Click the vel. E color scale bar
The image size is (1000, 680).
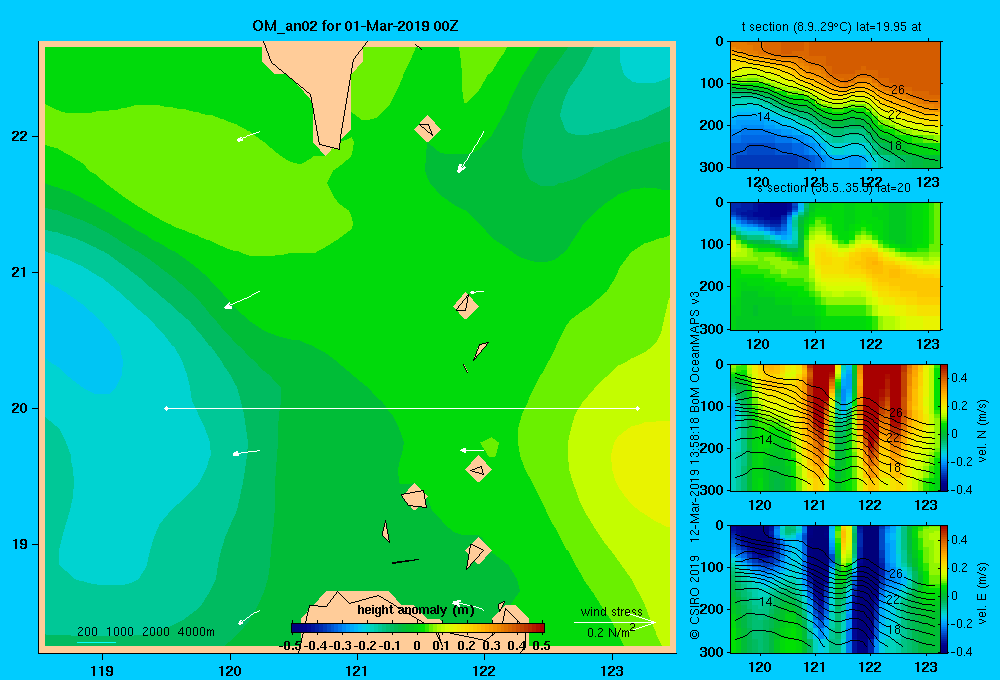point(944,589)
